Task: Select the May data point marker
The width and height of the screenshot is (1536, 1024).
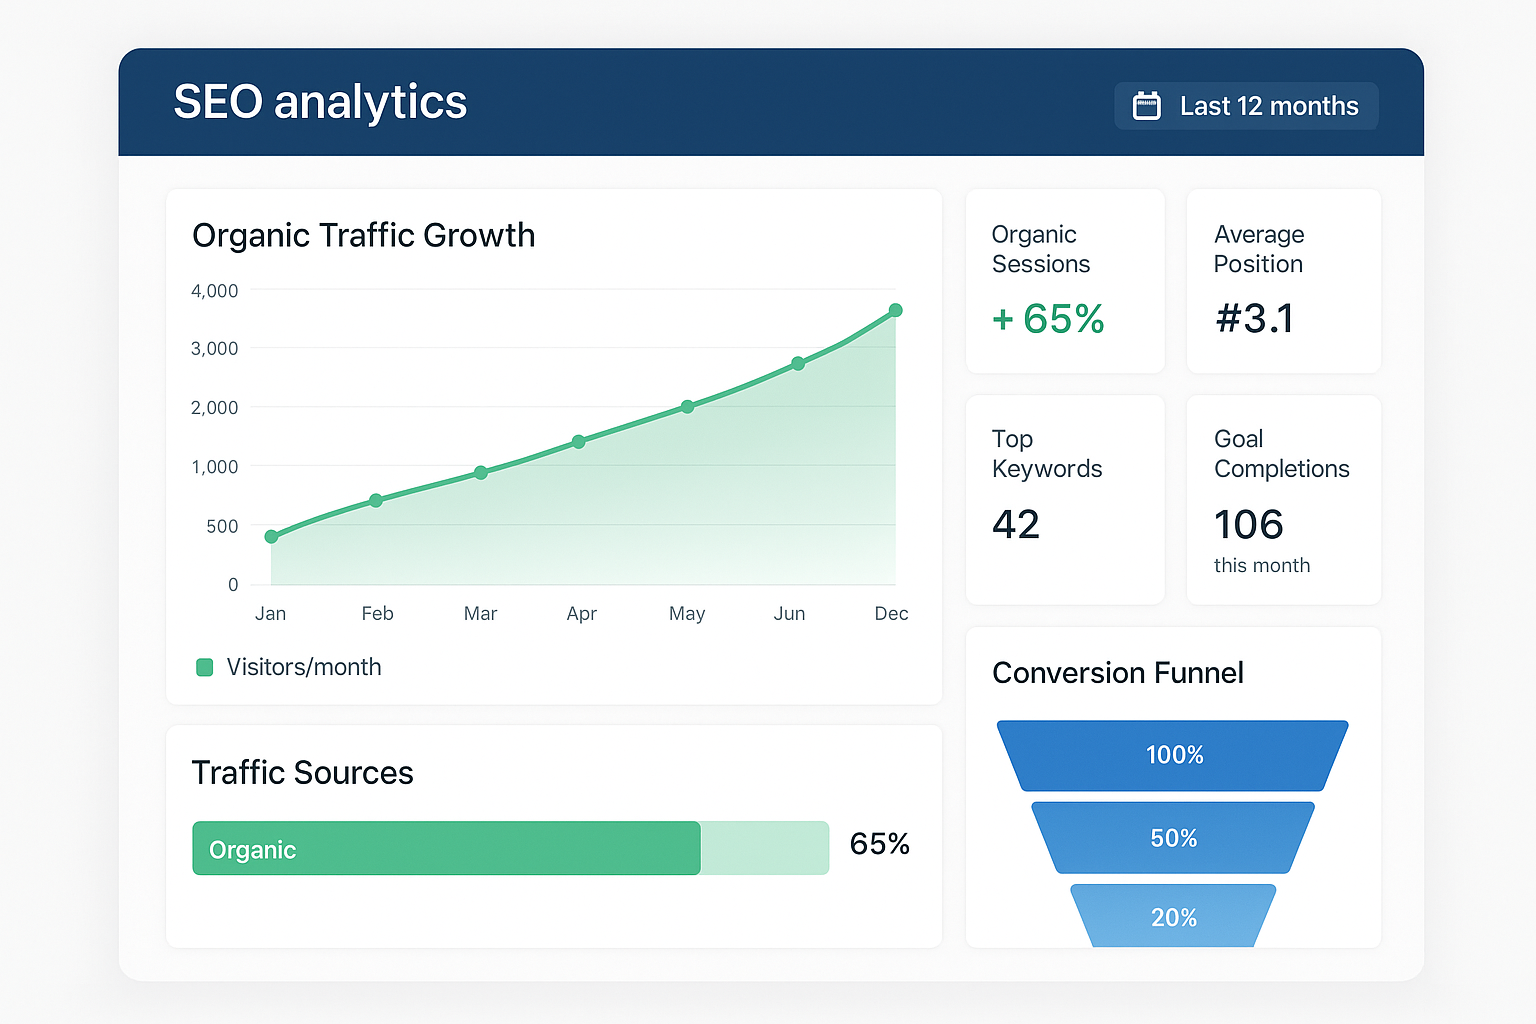Action: click(x=687, y=406)
